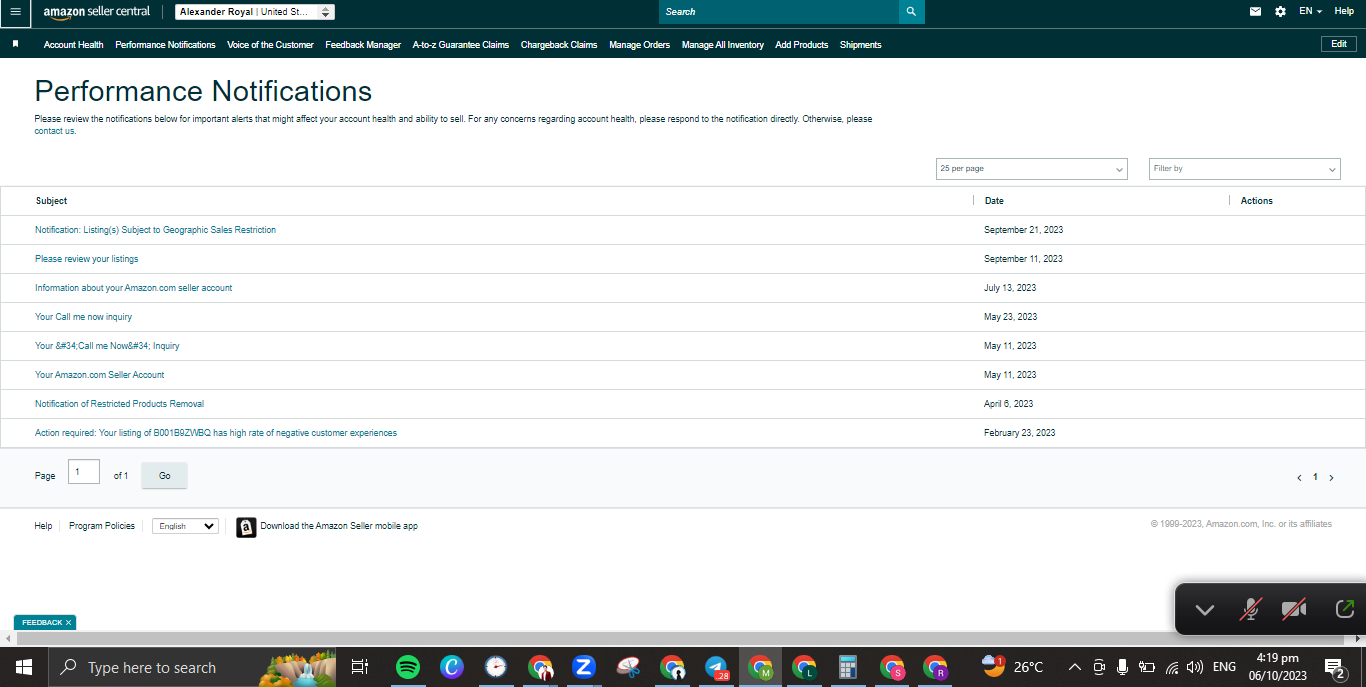Open Telegram from the taskbar
This screenshot has height=687, width=1366.
tap(716, 667)
